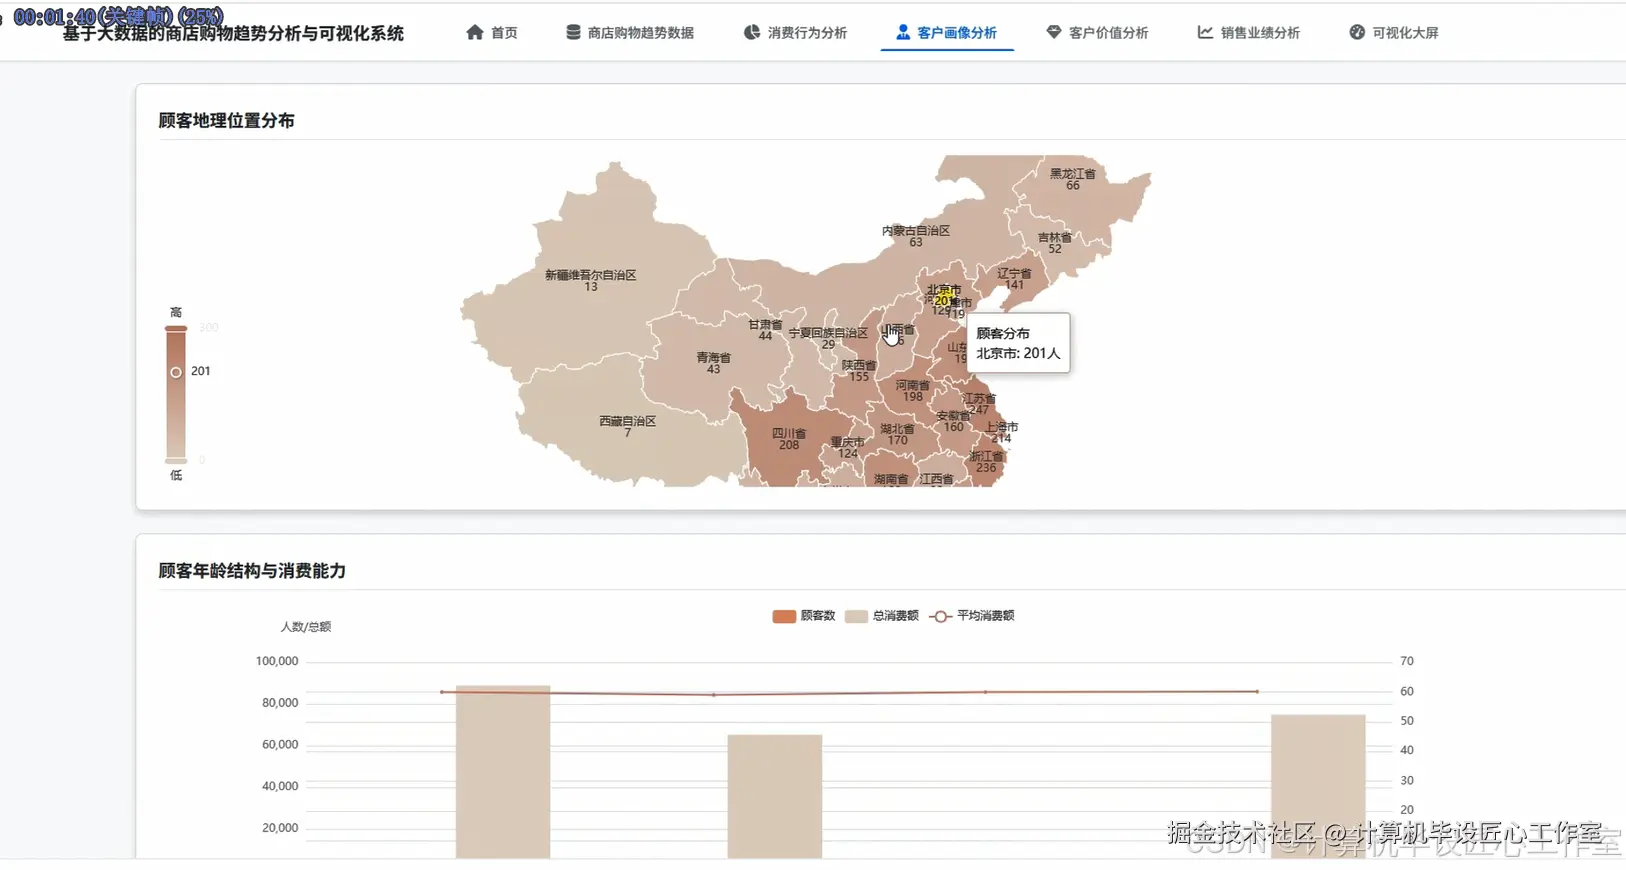Click 新疆维吾尔自治区 on the map
The height and width of the screenshot is (870, 1626).
click(590, 280)
